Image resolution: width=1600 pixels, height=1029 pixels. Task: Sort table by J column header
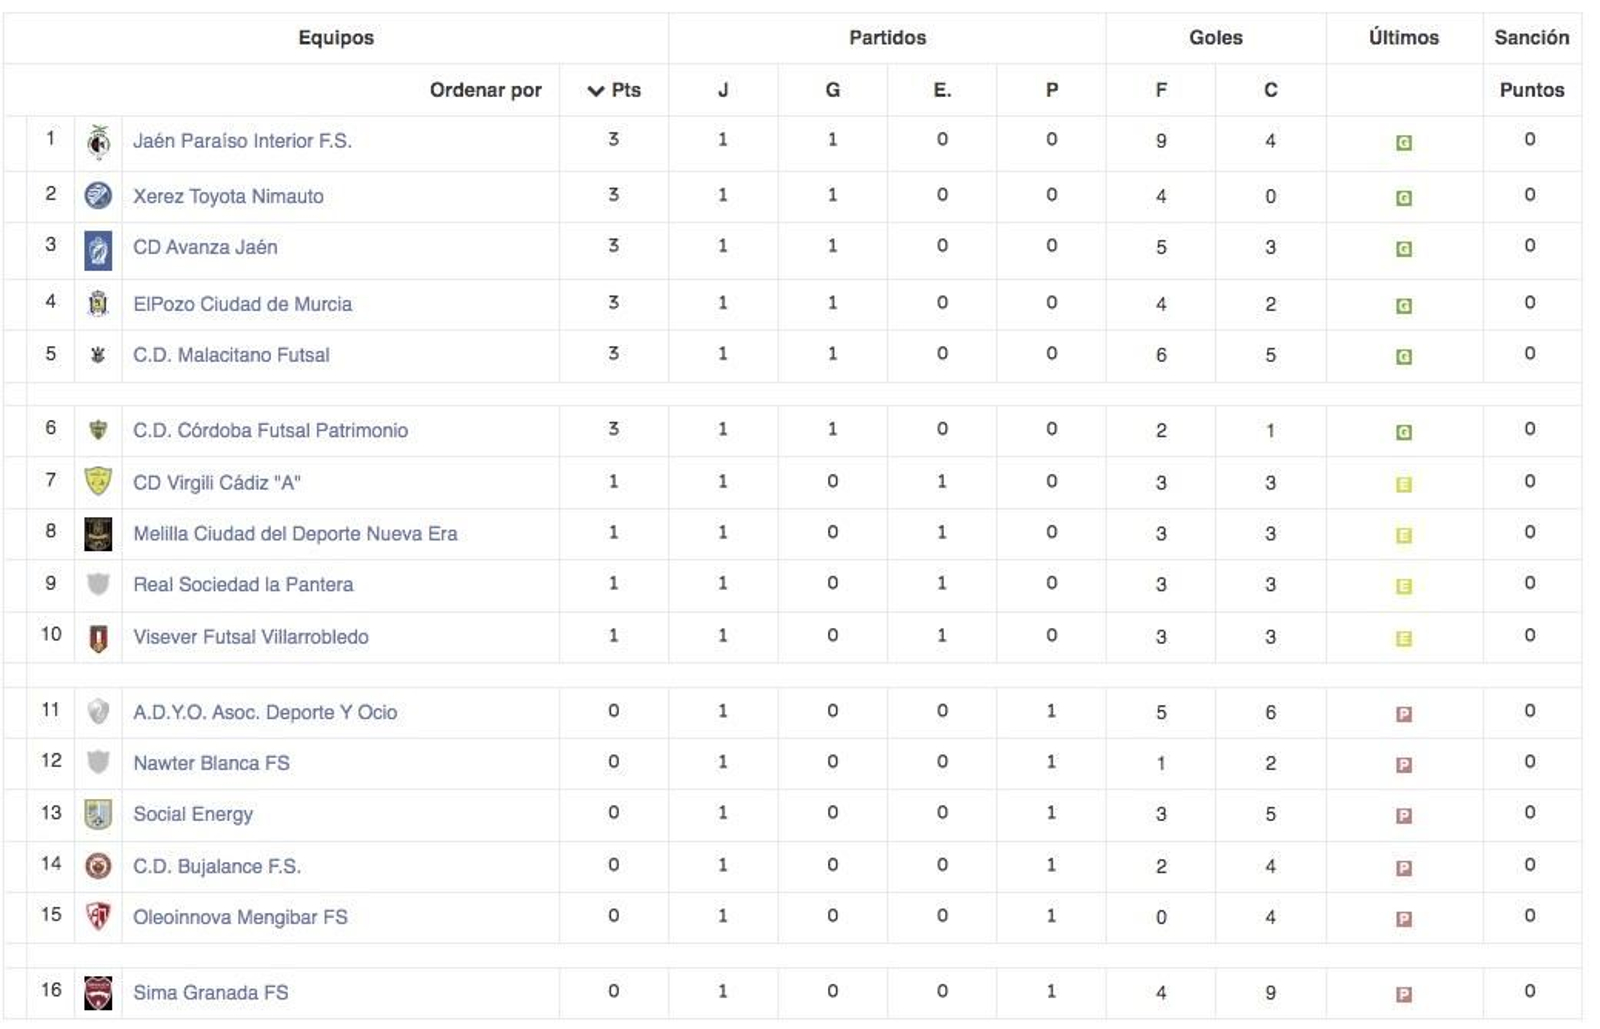click(x=722, y=90)
